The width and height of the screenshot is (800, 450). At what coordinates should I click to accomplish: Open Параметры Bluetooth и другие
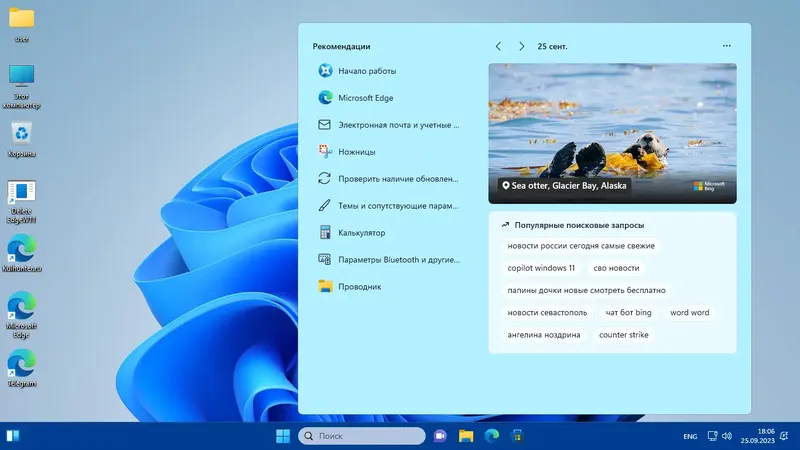pos(388,260)
